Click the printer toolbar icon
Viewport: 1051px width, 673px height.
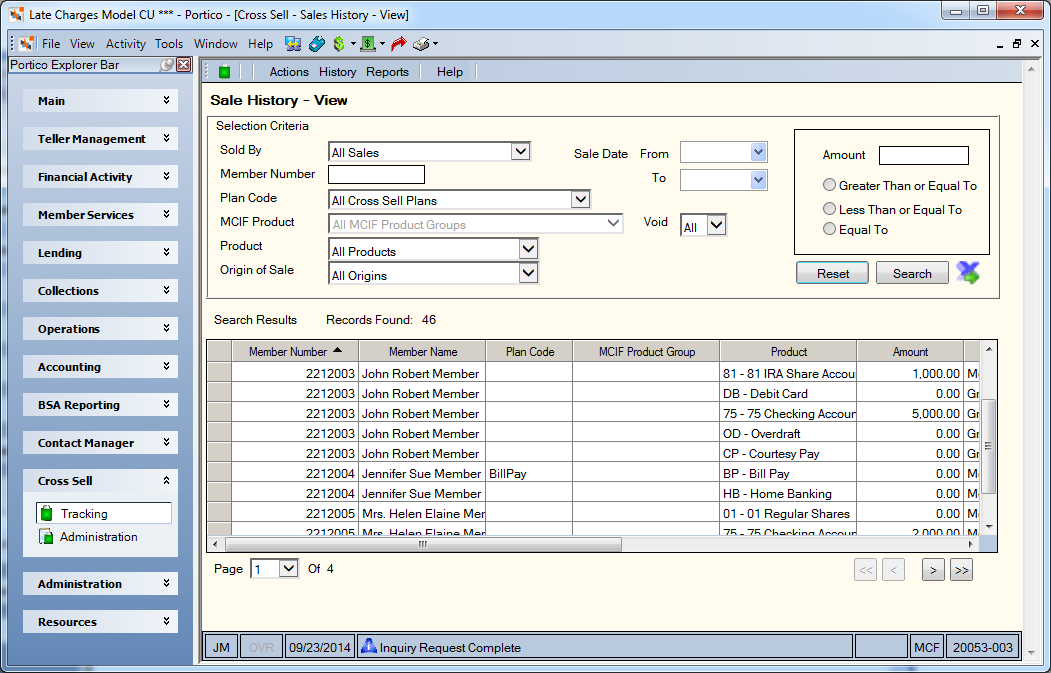pyautogui.click(x=421, y=44)
